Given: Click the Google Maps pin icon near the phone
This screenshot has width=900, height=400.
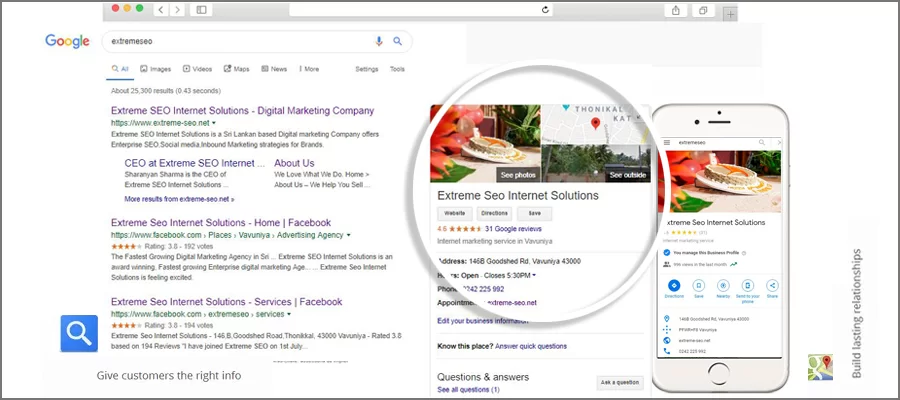Looking at the screenshot, I should pyautogui.click(x=820, y=367).
